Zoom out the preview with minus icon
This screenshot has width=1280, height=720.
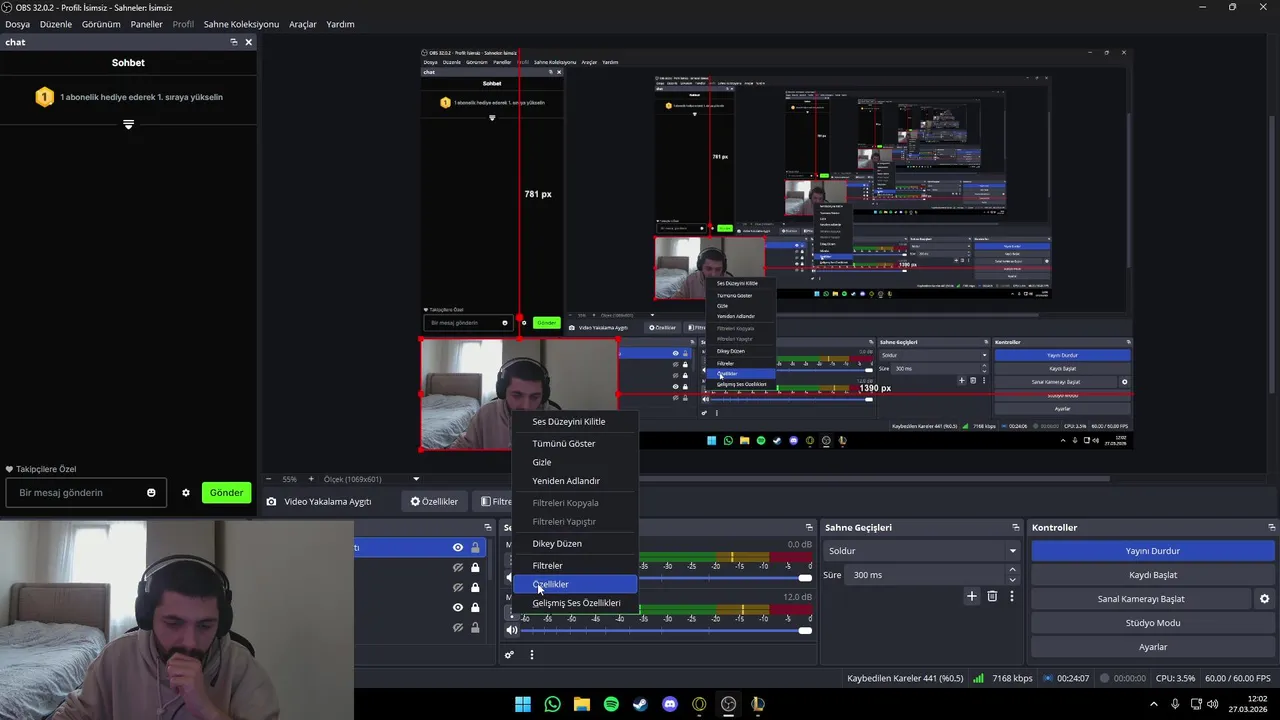(x=268, y=479)
